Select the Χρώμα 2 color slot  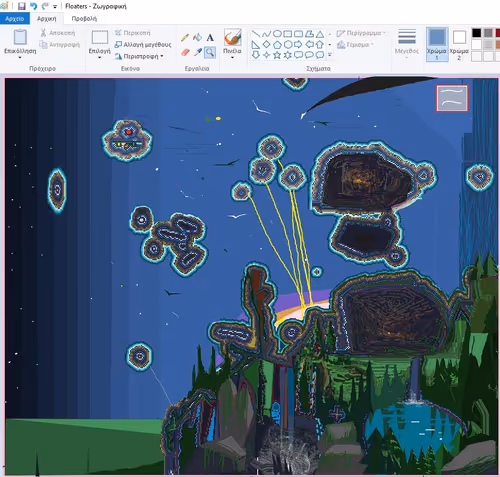(x=459, y=44)
